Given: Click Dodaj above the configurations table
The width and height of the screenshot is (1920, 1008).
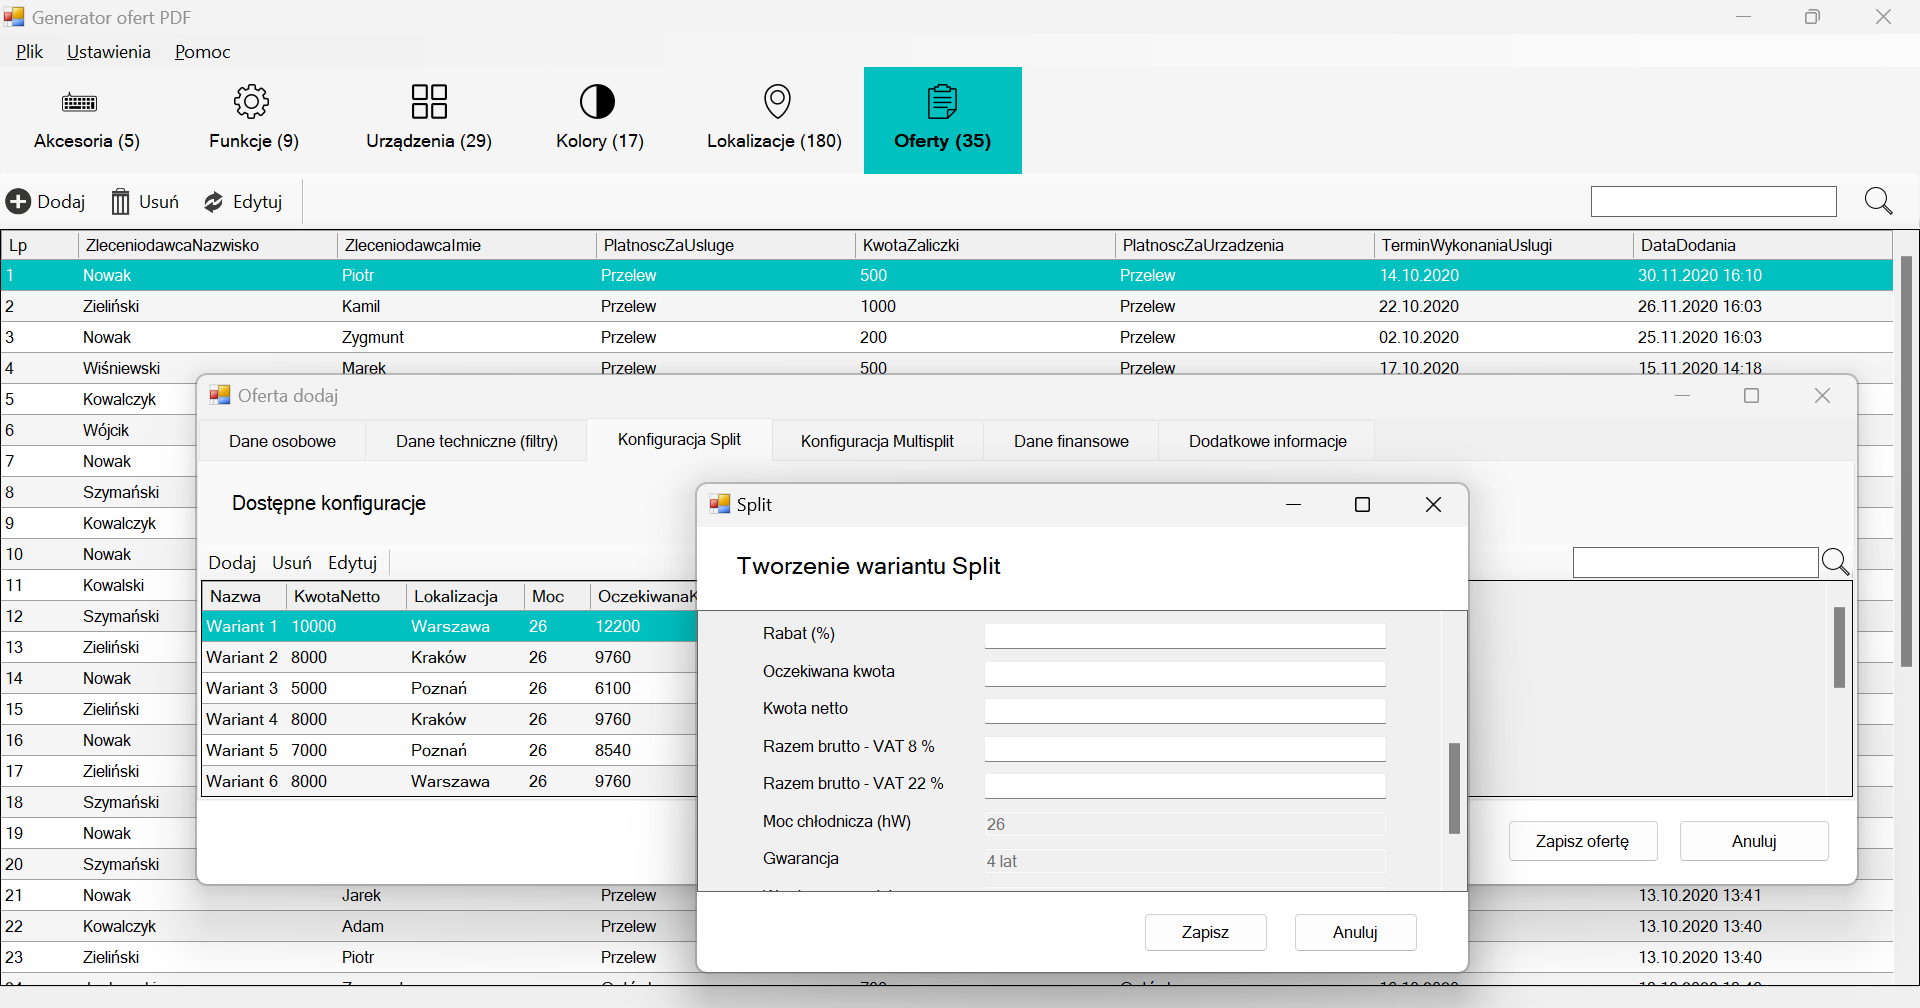Looking at the screenshot, I should pos(232,563).
